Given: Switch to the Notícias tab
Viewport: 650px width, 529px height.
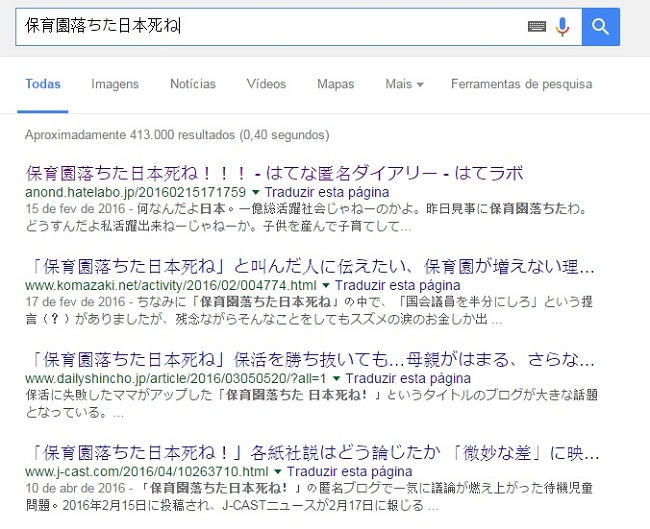Looking at the screenshot, I should coord(193,84).
